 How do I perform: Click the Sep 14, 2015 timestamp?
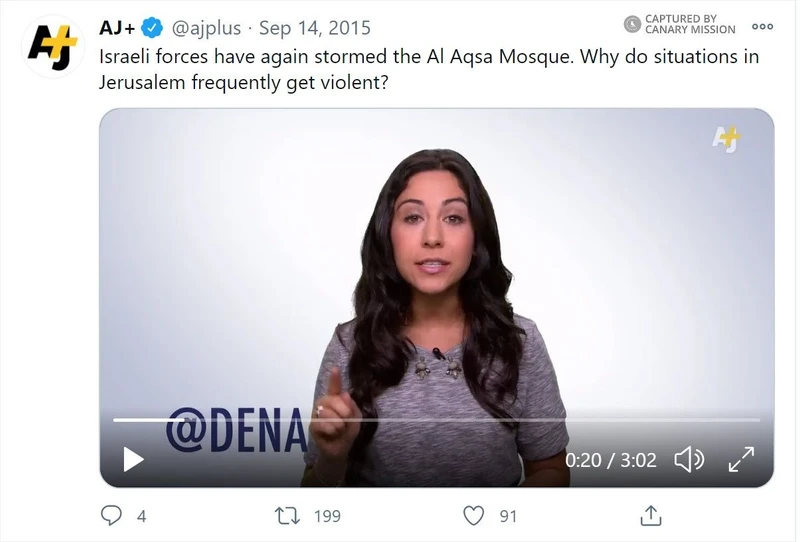pos(315,28)
